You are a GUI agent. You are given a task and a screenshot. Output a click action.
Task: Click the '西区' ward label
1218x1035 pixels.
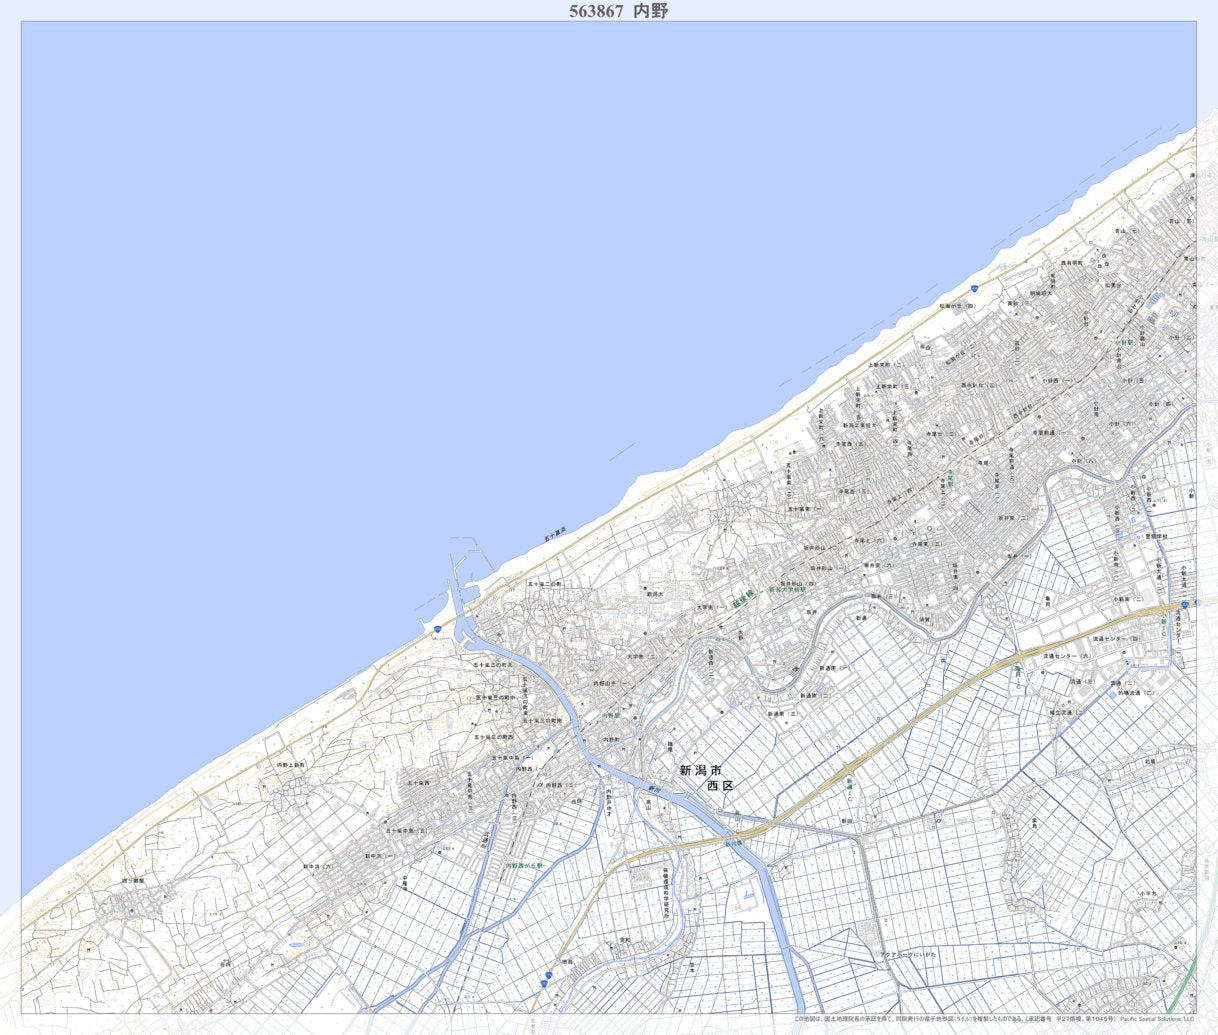tap(720, 786)
